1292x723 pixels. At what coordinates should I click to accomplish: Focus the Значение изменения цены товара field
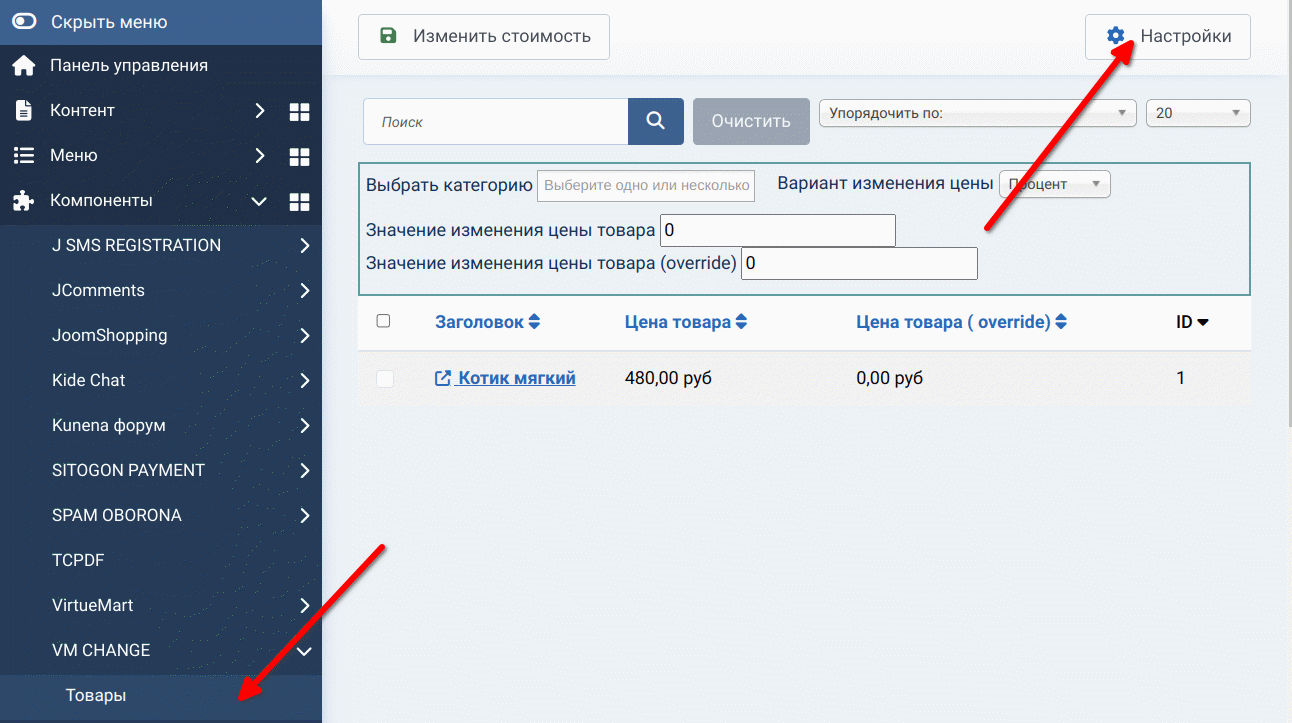(778, 230)
